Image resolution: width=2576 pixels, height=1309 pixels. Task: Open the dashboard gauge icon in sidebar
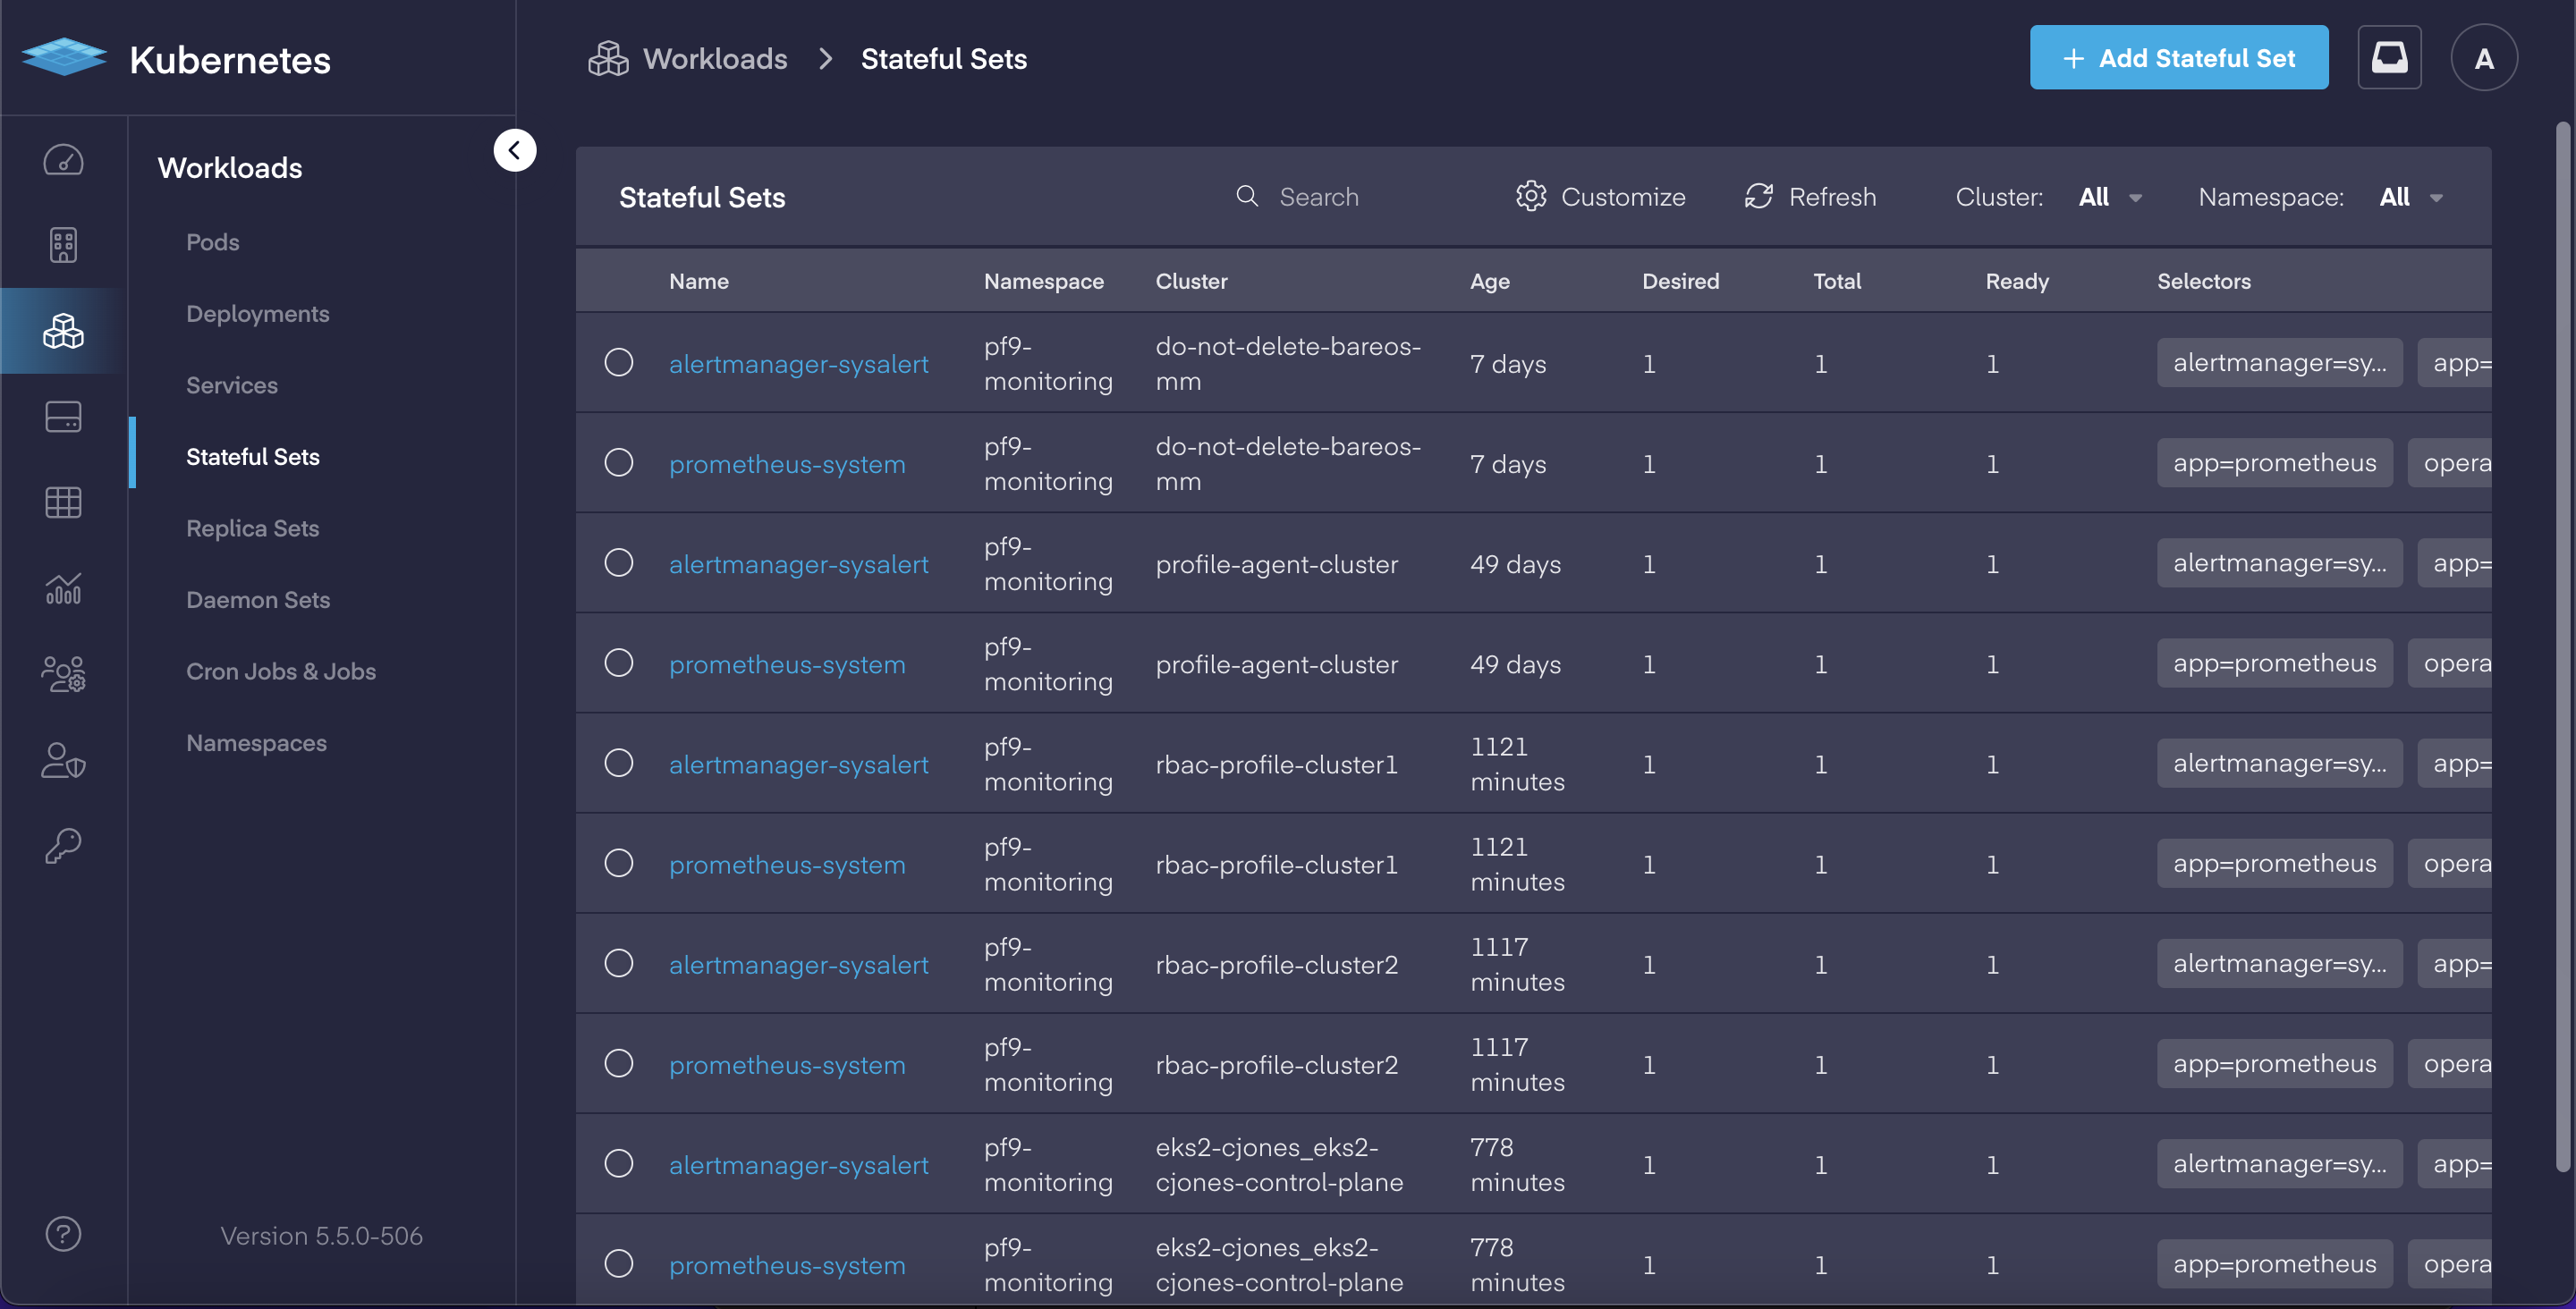pos(63,160)
